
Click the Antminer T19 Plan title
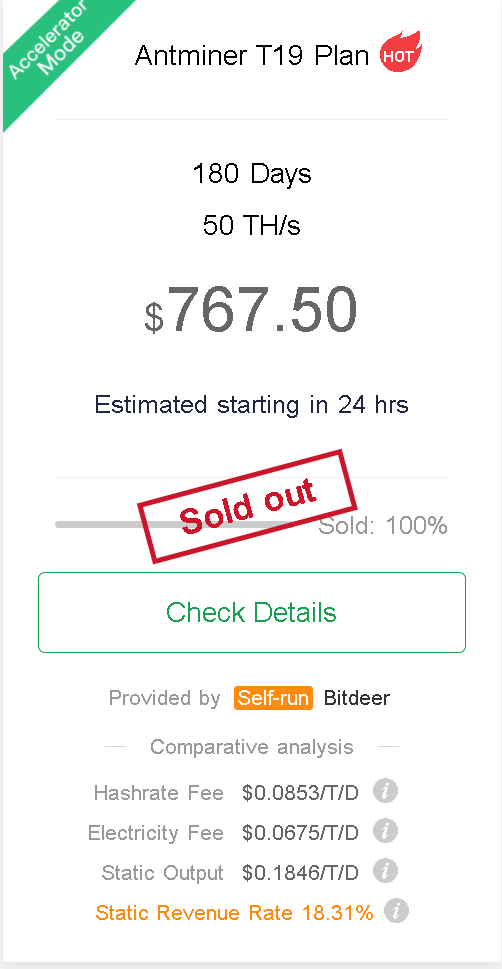[x=252, y=56]
